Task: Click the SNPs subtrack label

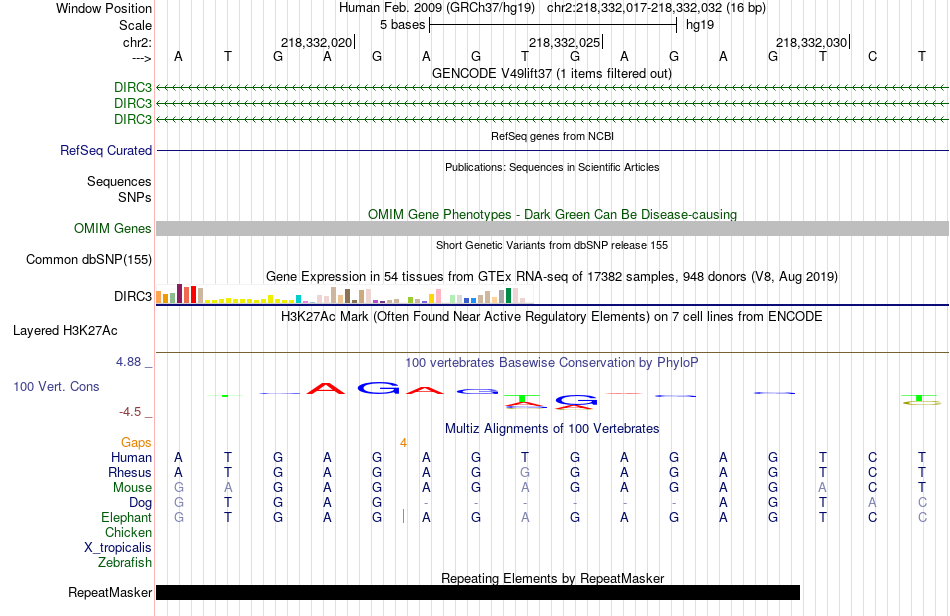Action: point(135,197)
